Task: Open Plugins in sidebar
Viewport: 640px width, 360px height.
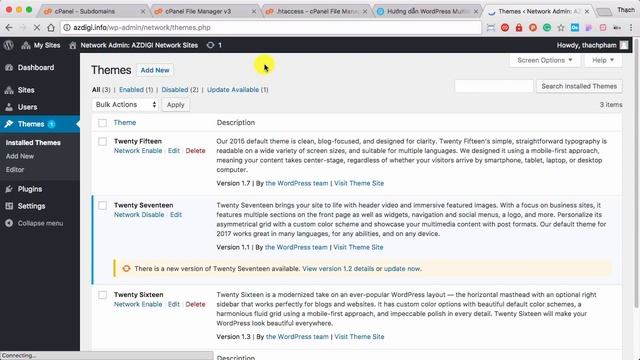Action: (30, 189)
